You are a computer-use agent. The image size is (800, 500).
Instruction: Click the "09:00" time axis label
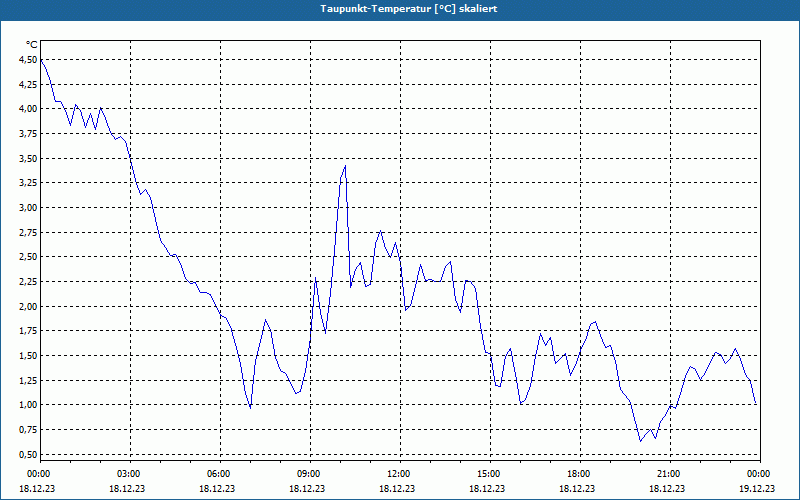click(310, 474)
